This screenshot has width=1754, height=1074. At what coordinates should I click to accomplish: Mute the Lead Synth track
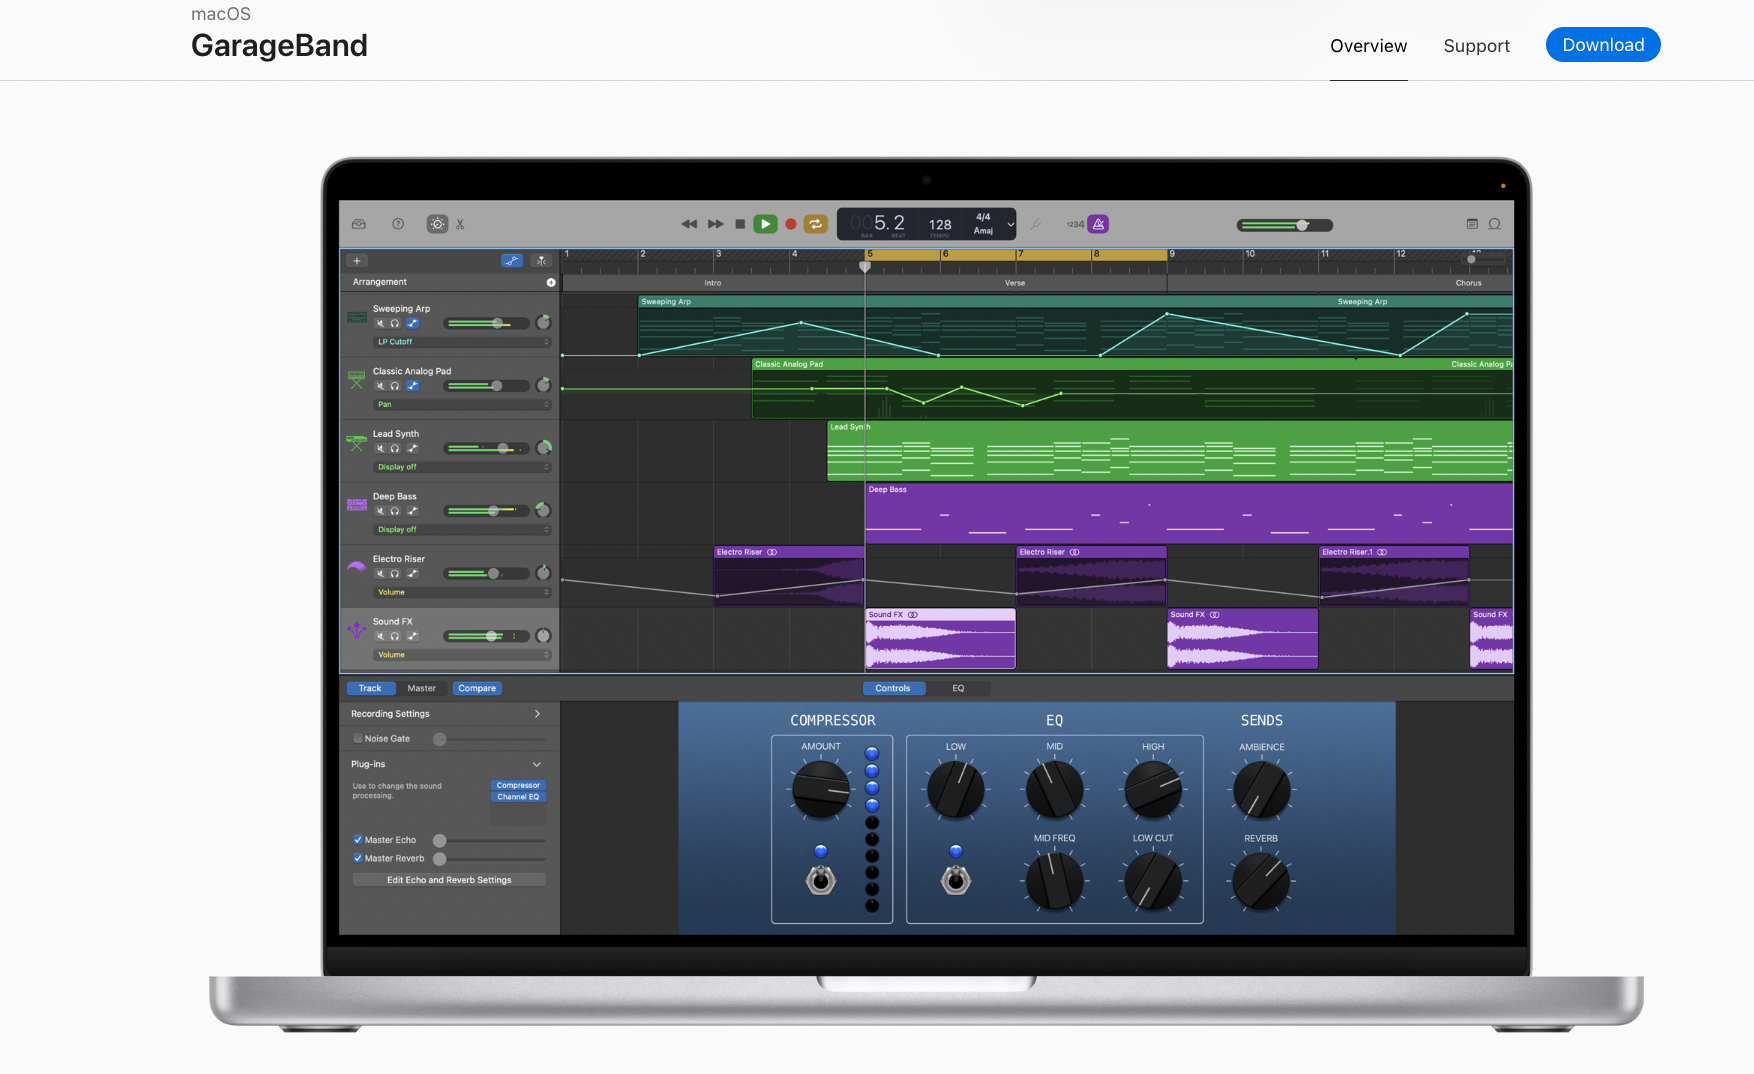380,448
